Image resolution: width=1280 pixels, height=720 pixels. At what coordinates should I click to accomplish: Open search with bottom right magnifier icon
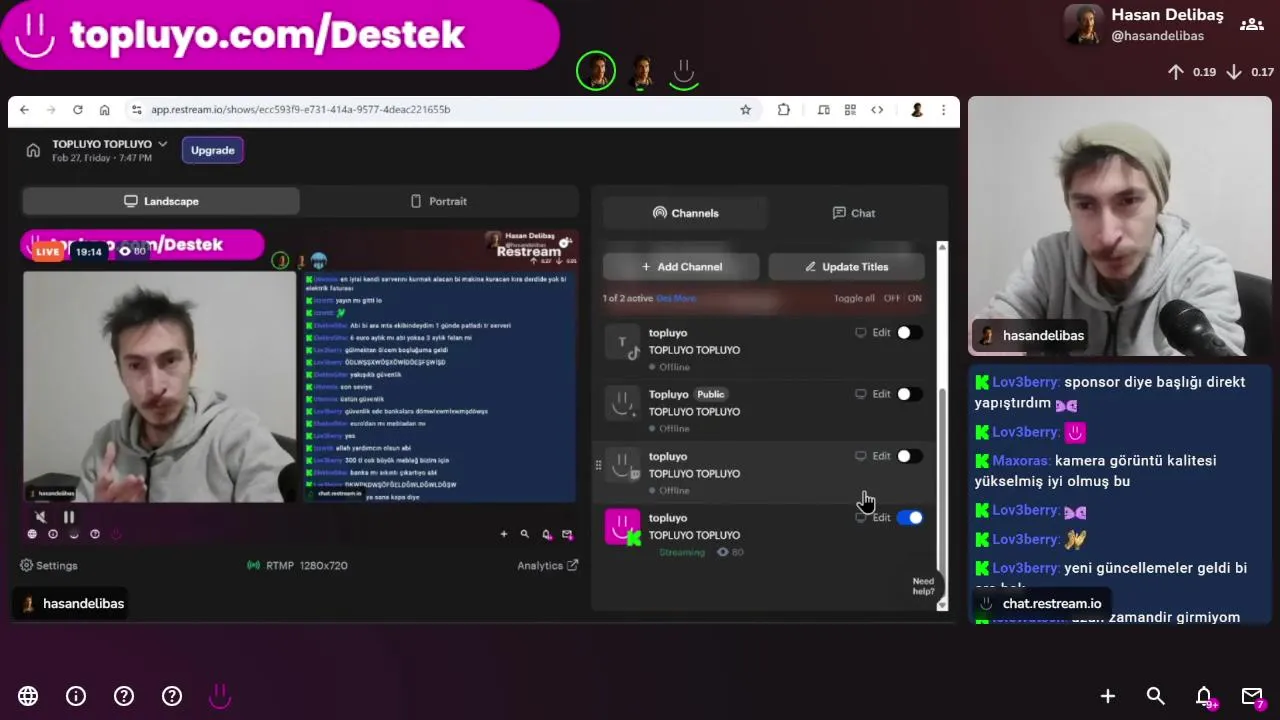(1156, 696)
